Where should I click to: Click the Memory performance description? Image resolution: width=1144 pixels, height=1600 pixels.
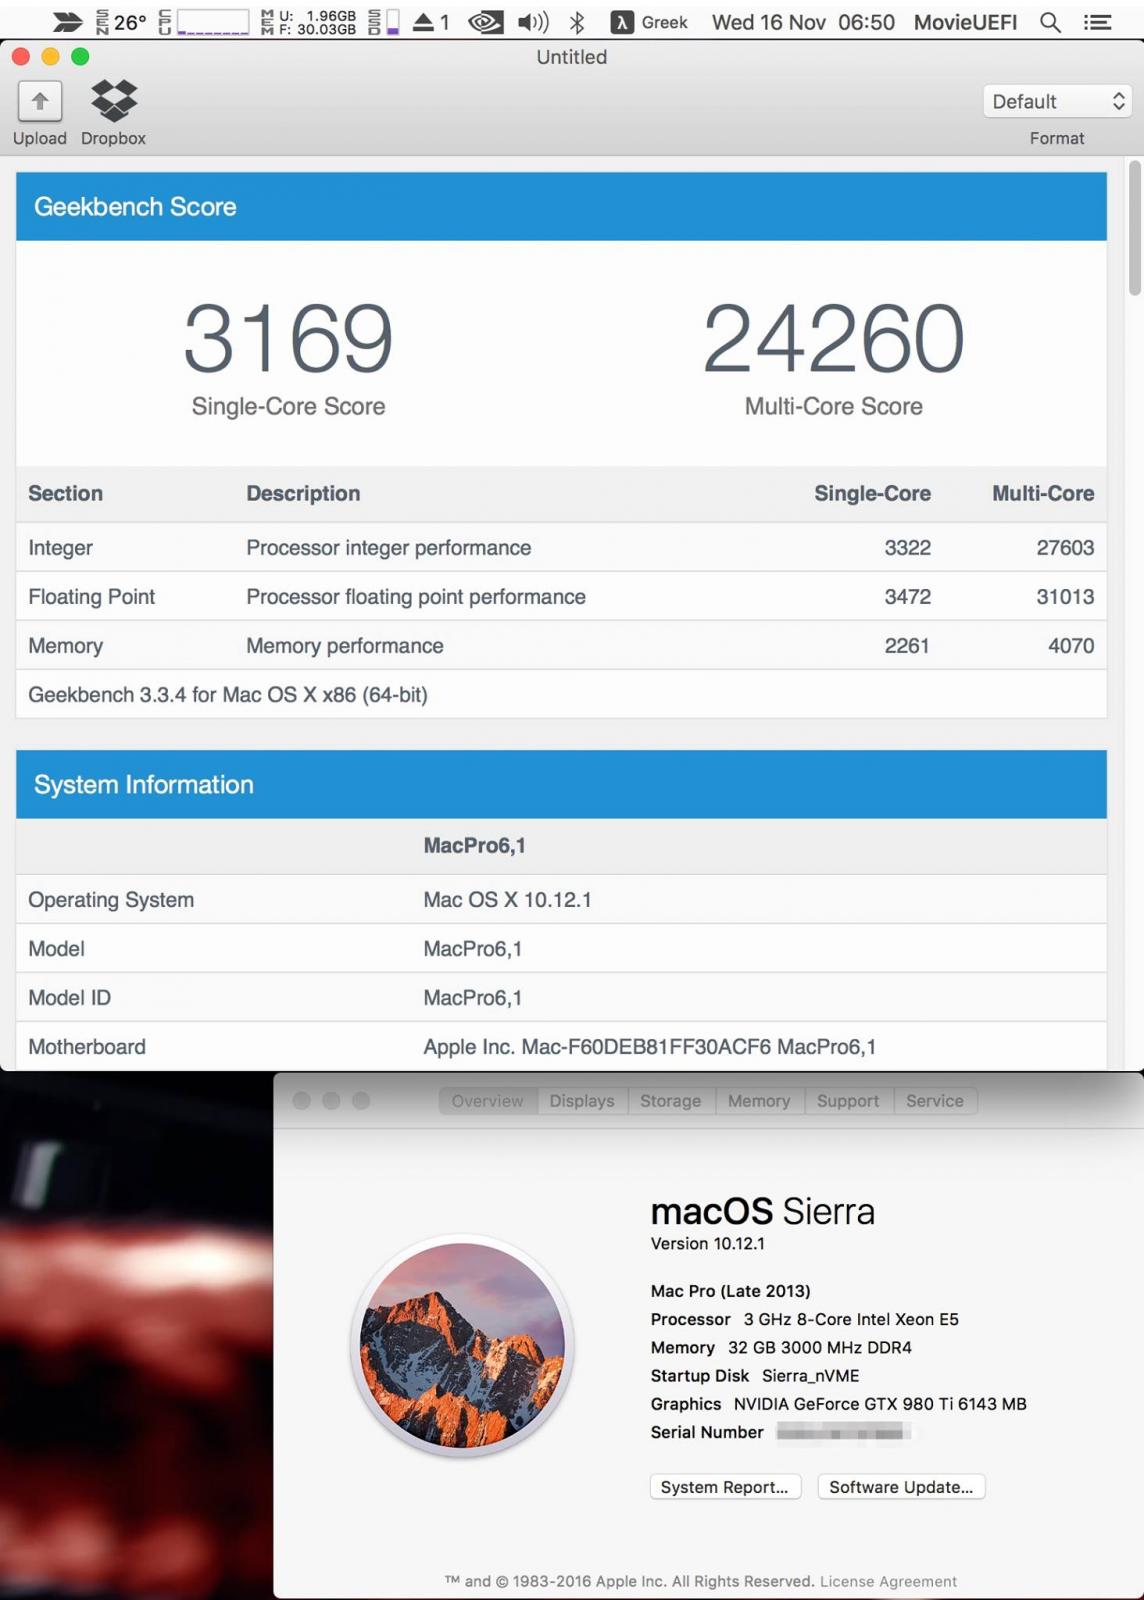pyautogui.click(x=345, y=646)
